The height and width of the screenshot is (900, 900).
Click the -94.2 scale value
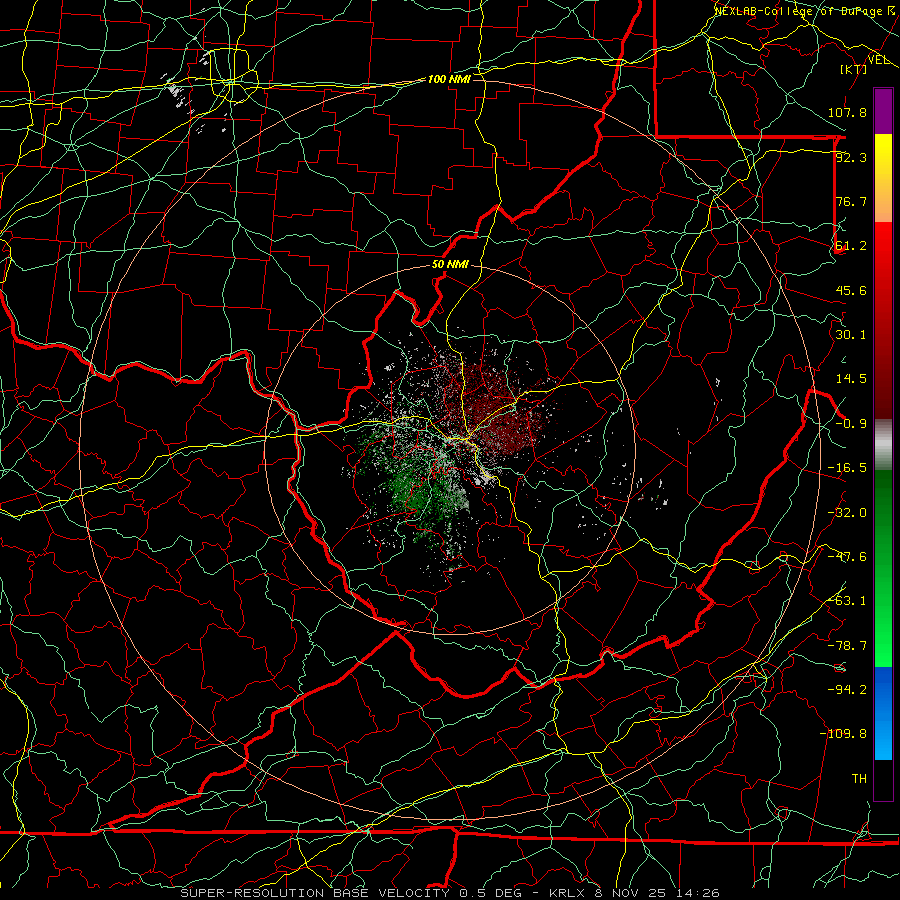[848, 689]
